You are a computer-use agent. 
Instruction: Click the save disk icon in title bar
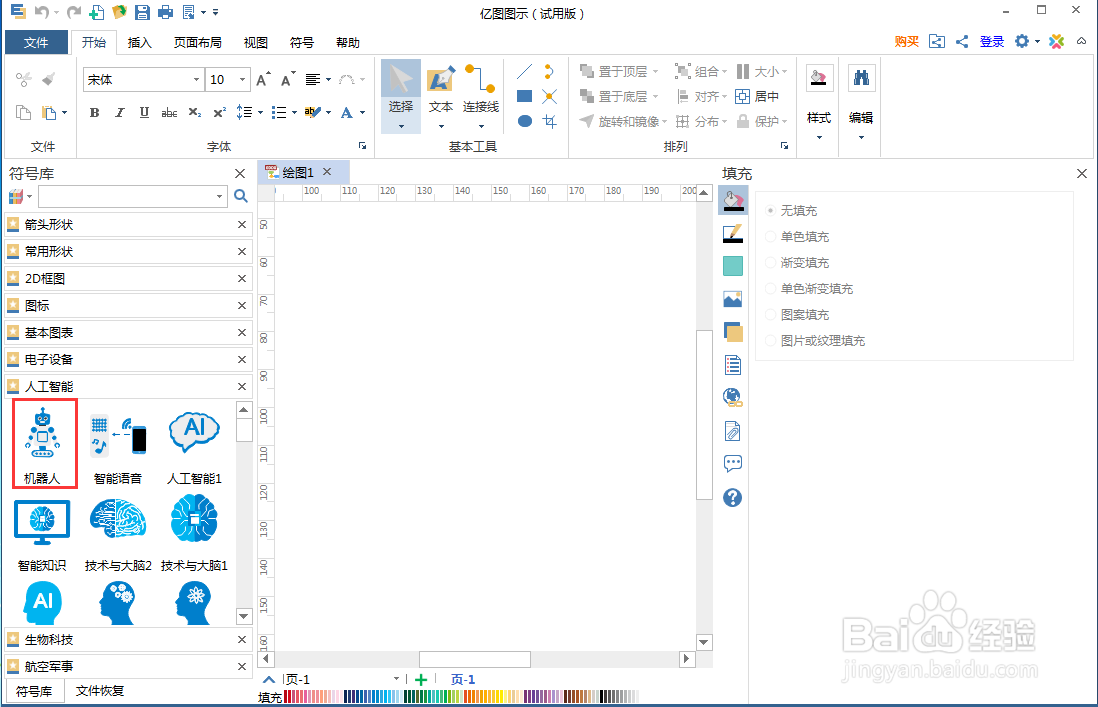[142, 12]
